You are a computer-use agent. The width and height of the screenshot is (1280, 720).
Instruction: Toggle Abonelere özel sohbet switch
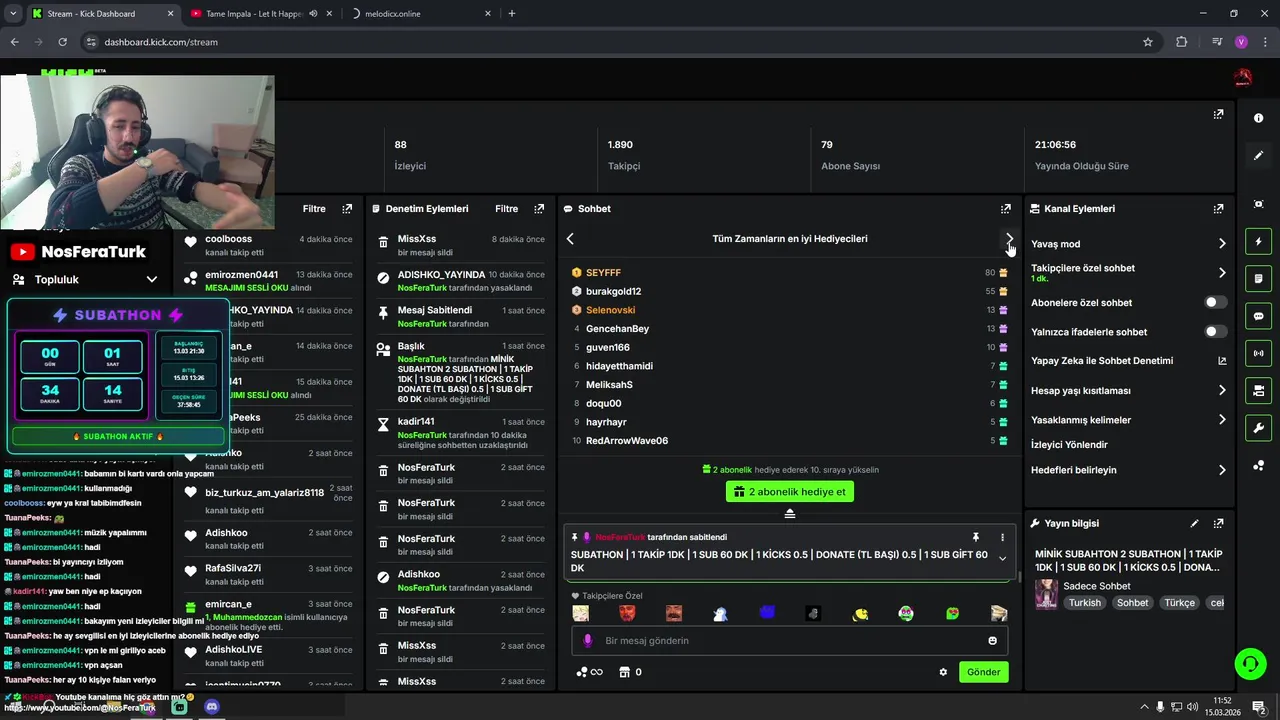point(1215,302)
